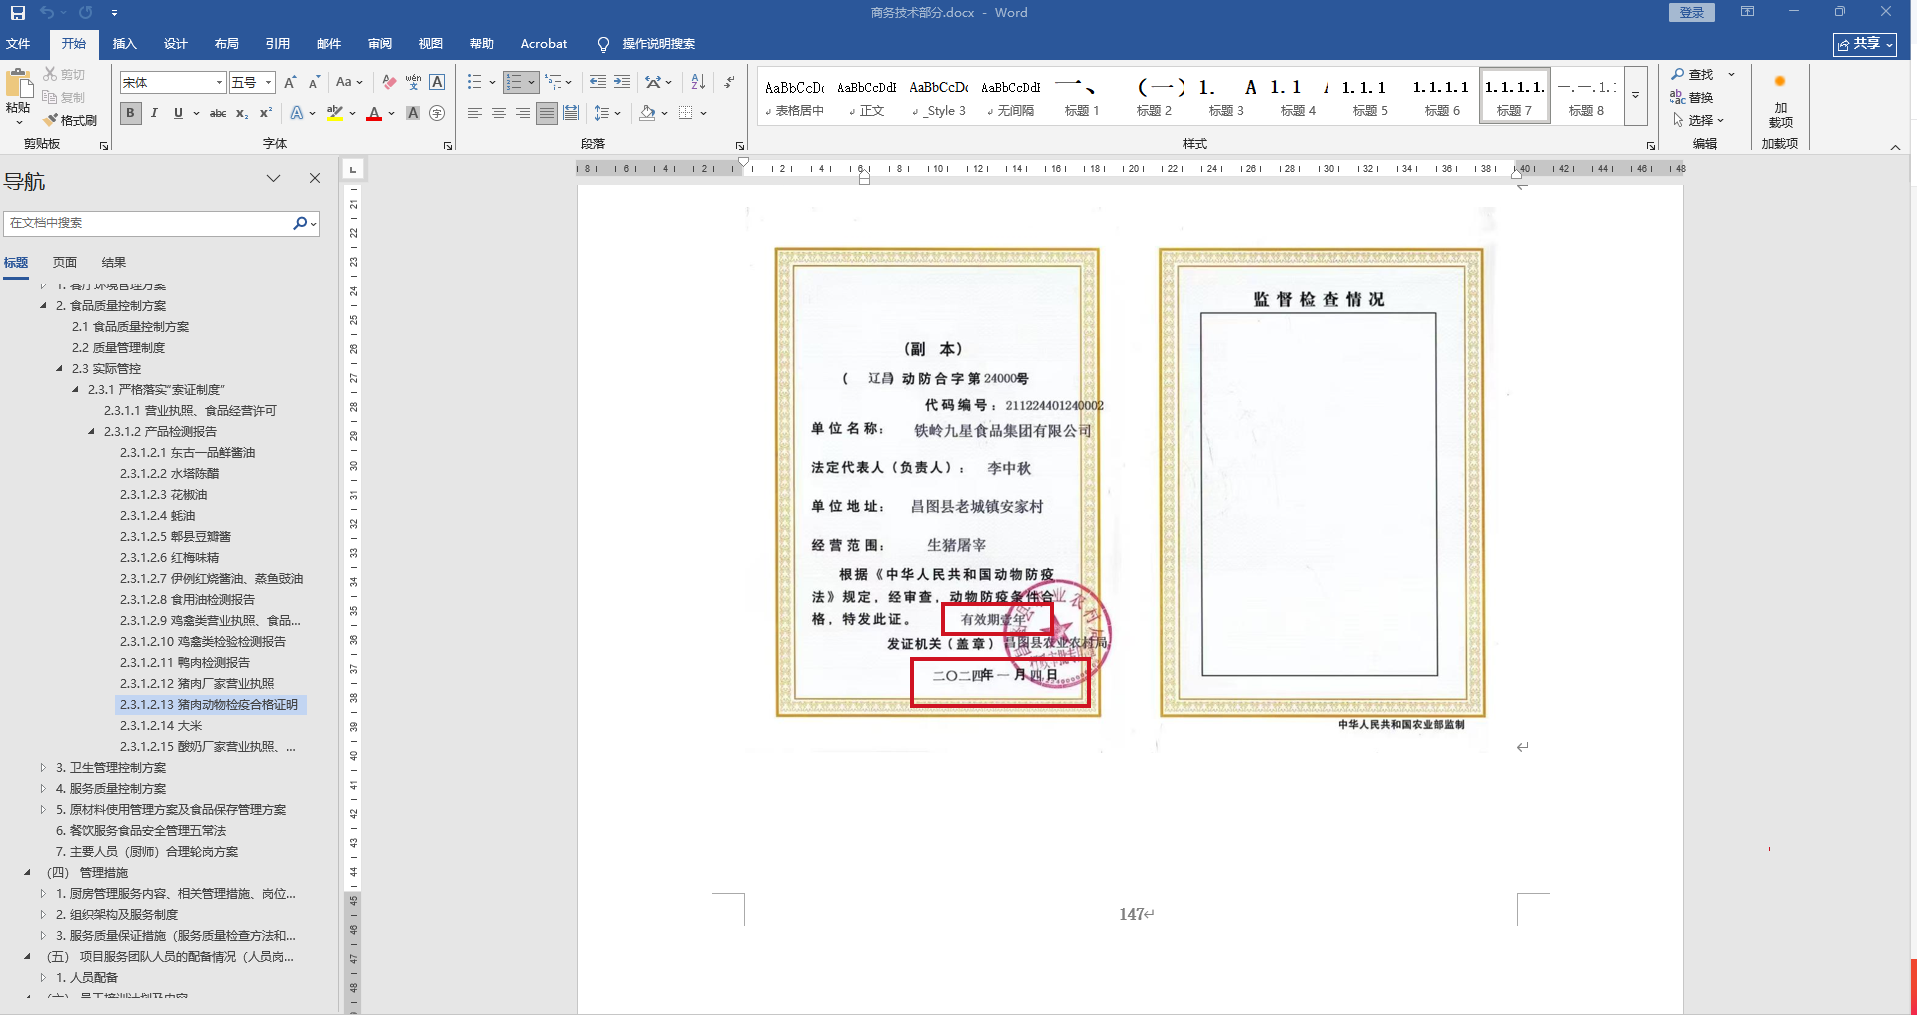Click the search magnifier in navigation pane
The height and width of the screenshot is (1015, 1917).
coord(300,223)
